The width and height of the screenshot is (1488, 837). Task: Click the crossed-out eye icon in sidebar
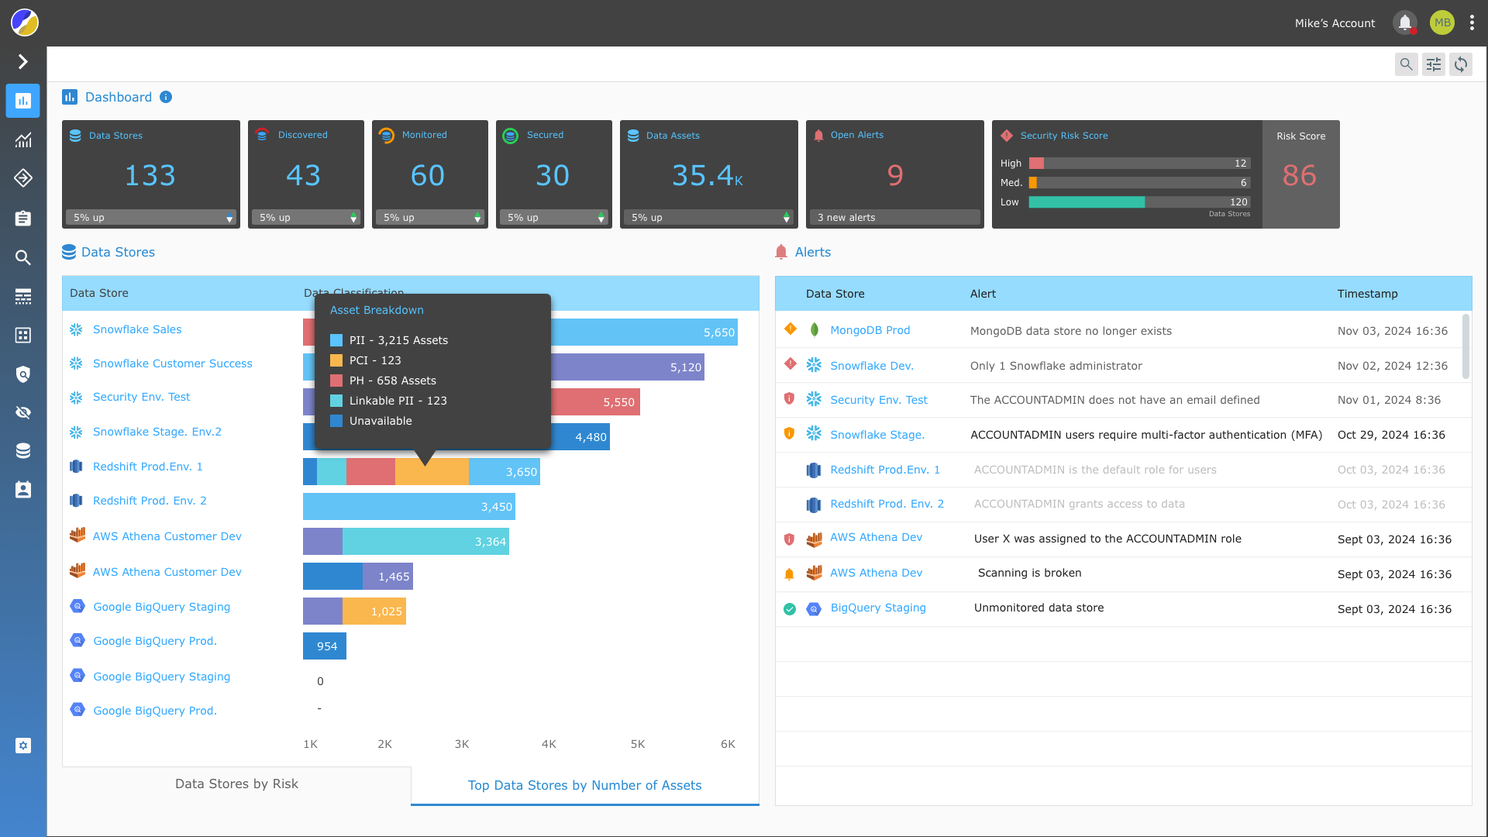23,412
